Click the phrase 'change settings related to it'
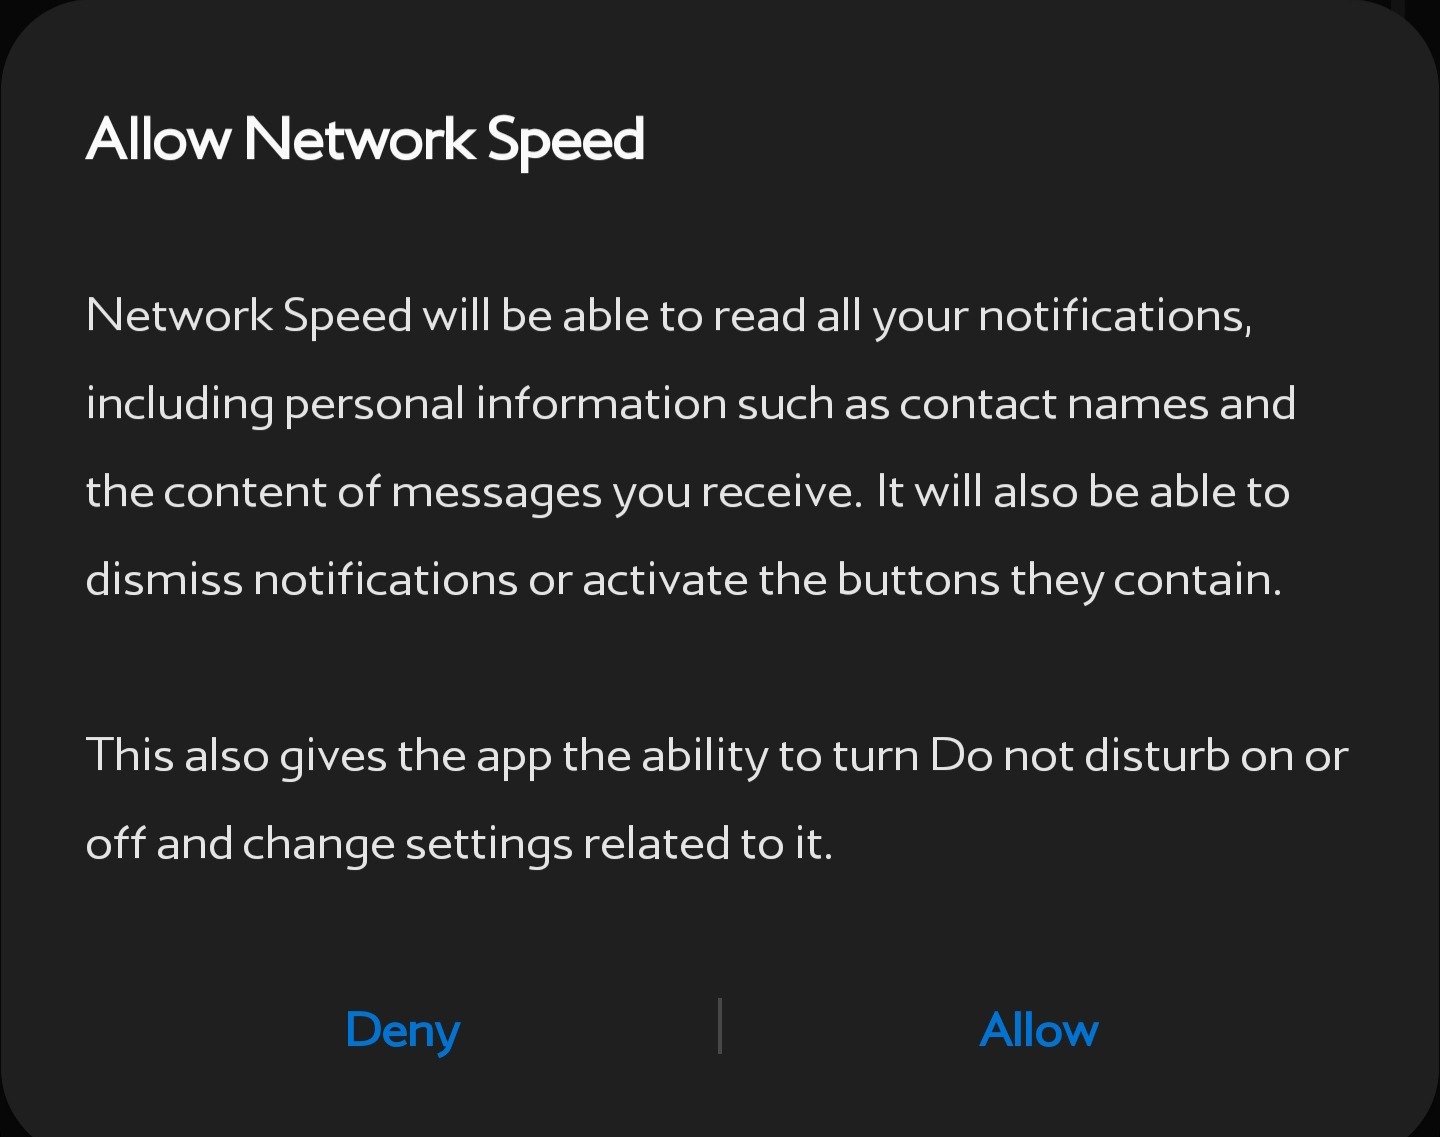 pos(537,843)
